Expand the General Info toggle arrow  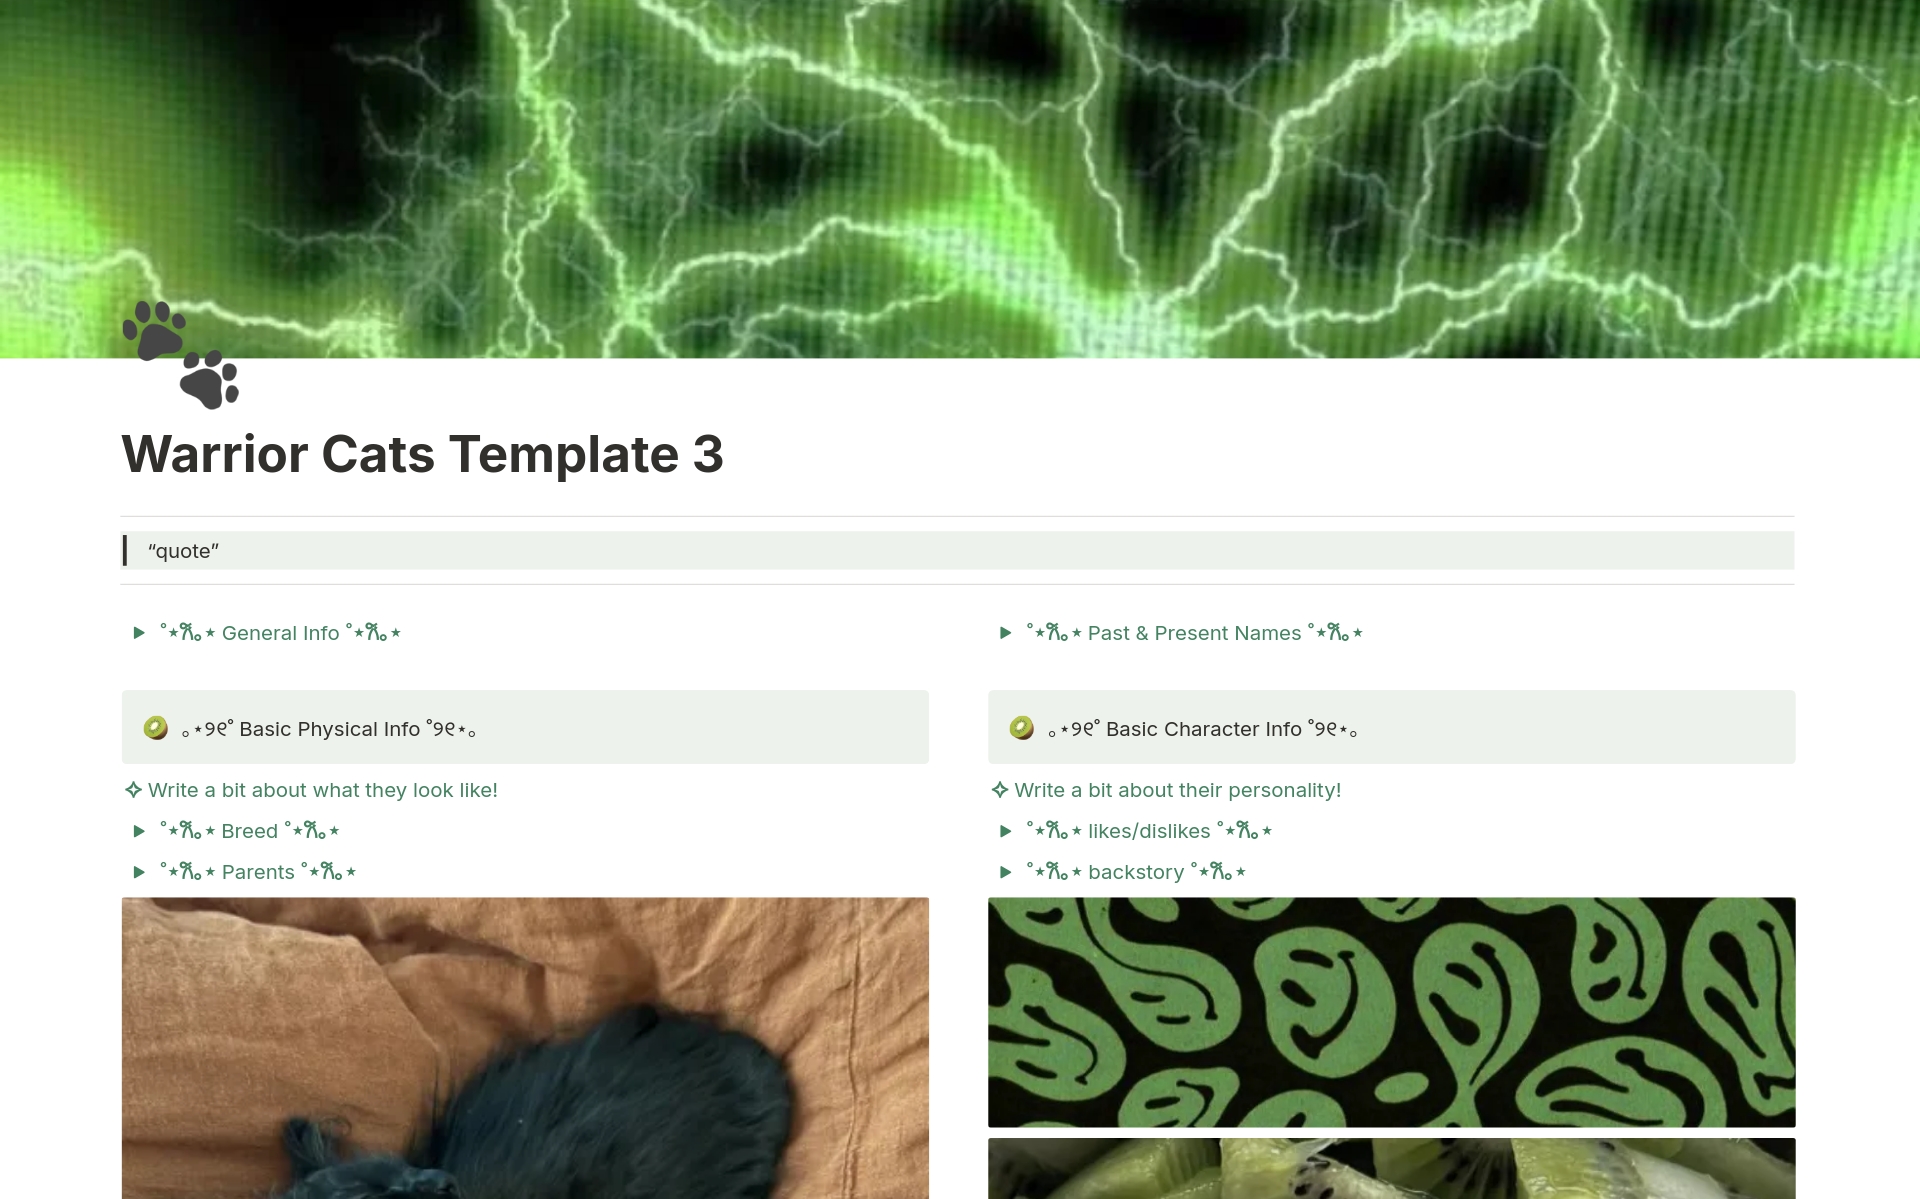(x=139, y=633)
